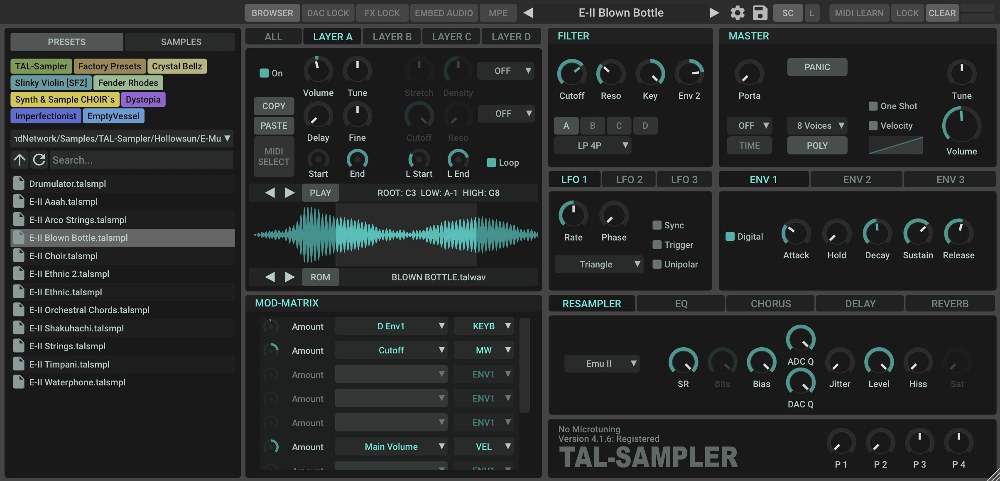Refresh the file browser list
The width and height of the screenshot is (1000, 481).
pos(39,160)
